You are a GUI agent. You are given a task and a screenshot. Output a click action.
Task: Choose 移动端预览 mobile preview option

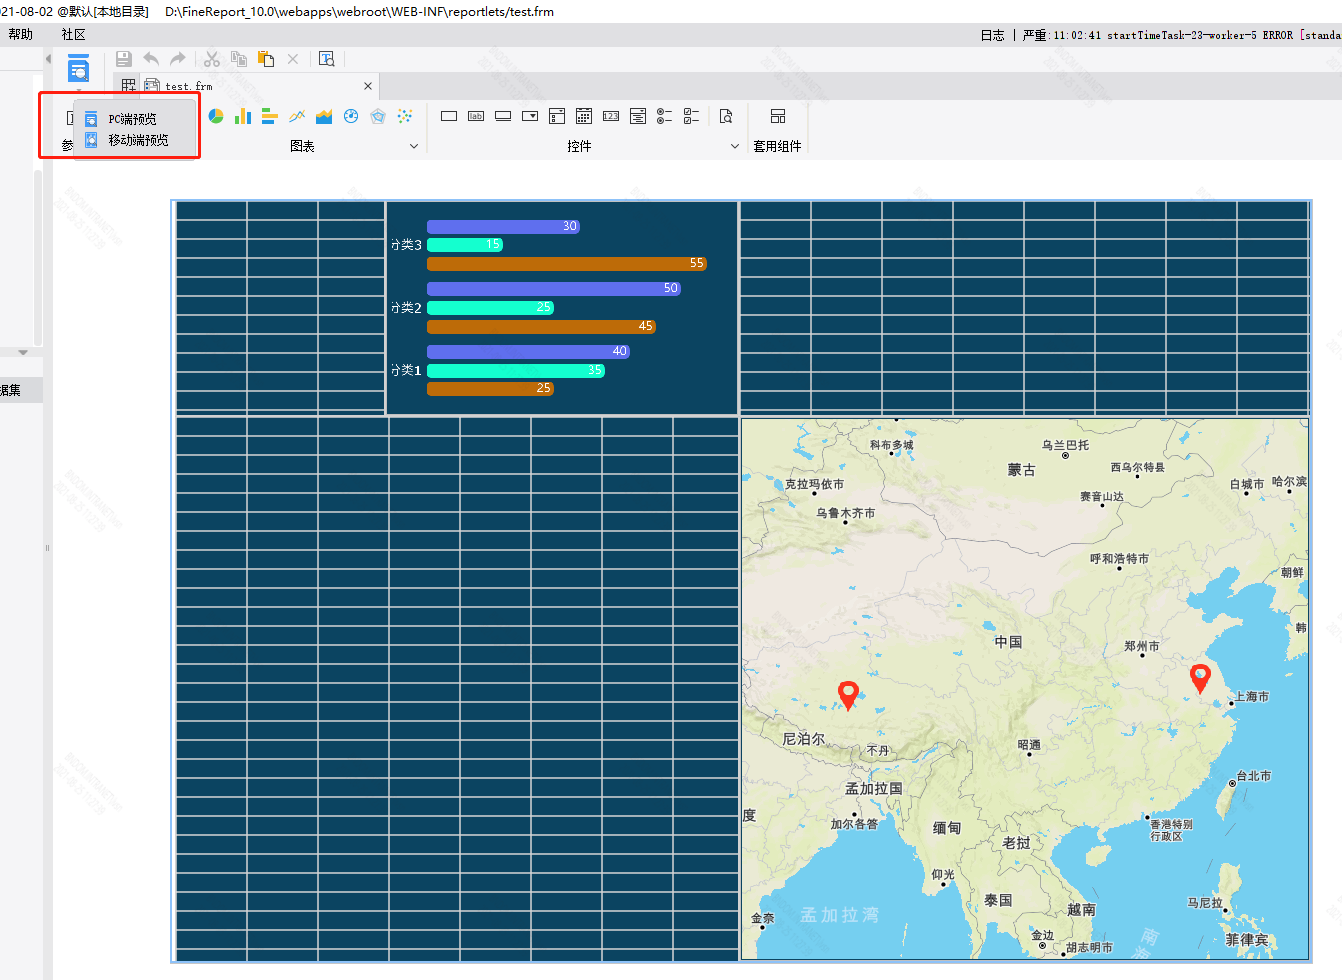pyautogui.click(x=139, y=140)
